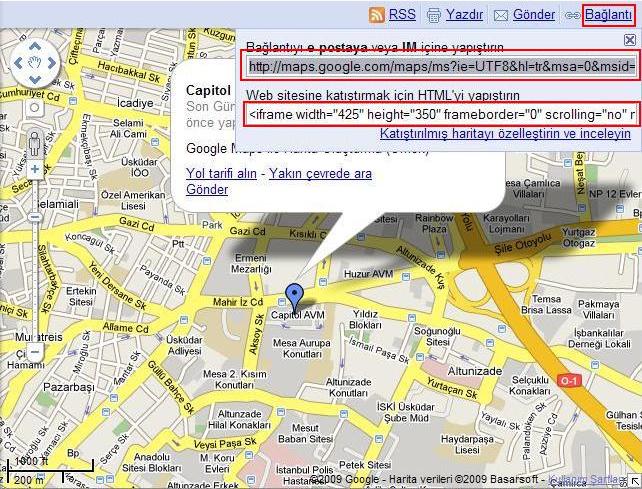Click the Capitol title in info balloon
This screenshot has width=642, height=489.
click(208, 91)
